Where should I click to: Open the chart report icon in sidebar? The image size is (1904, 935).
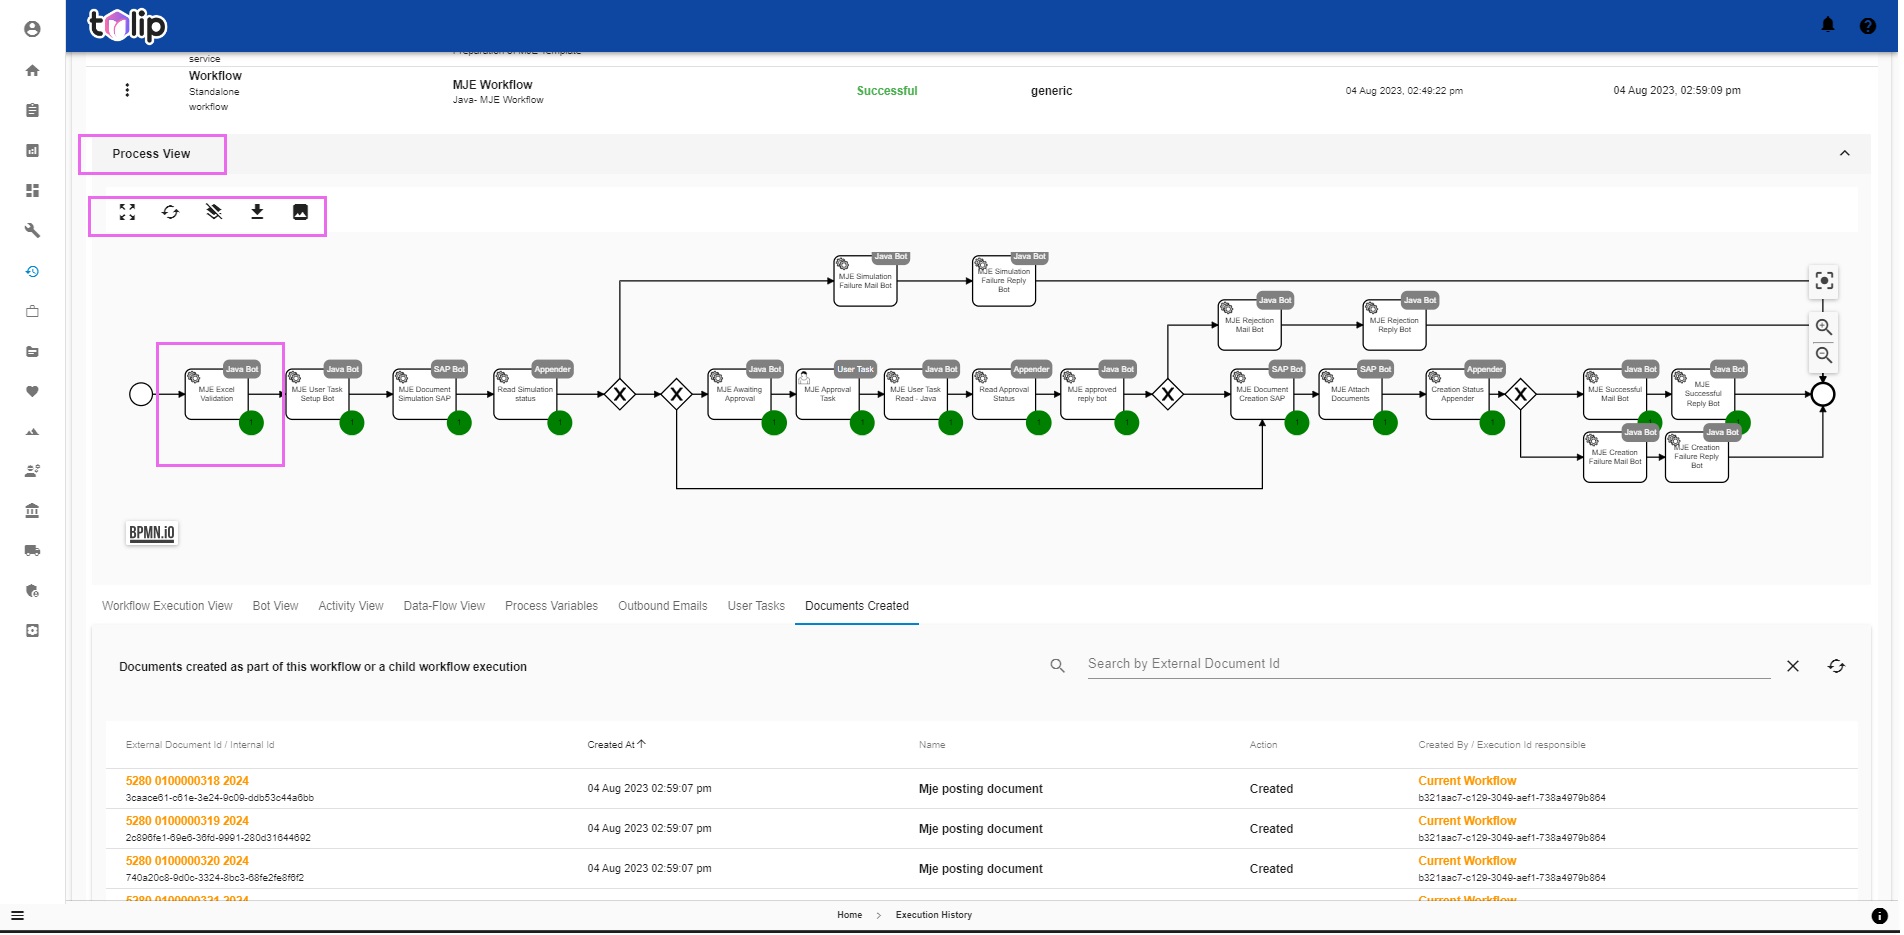pyautogui.click(x=32, y=150)
